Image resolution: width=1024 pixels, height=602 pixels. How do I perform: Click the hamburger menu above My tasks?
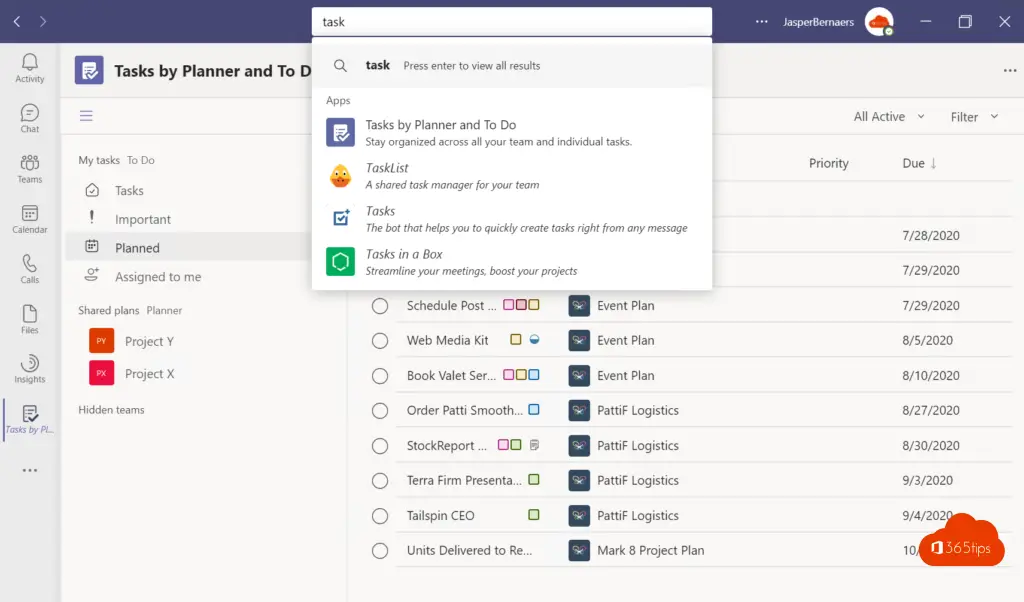click(86, 116)
